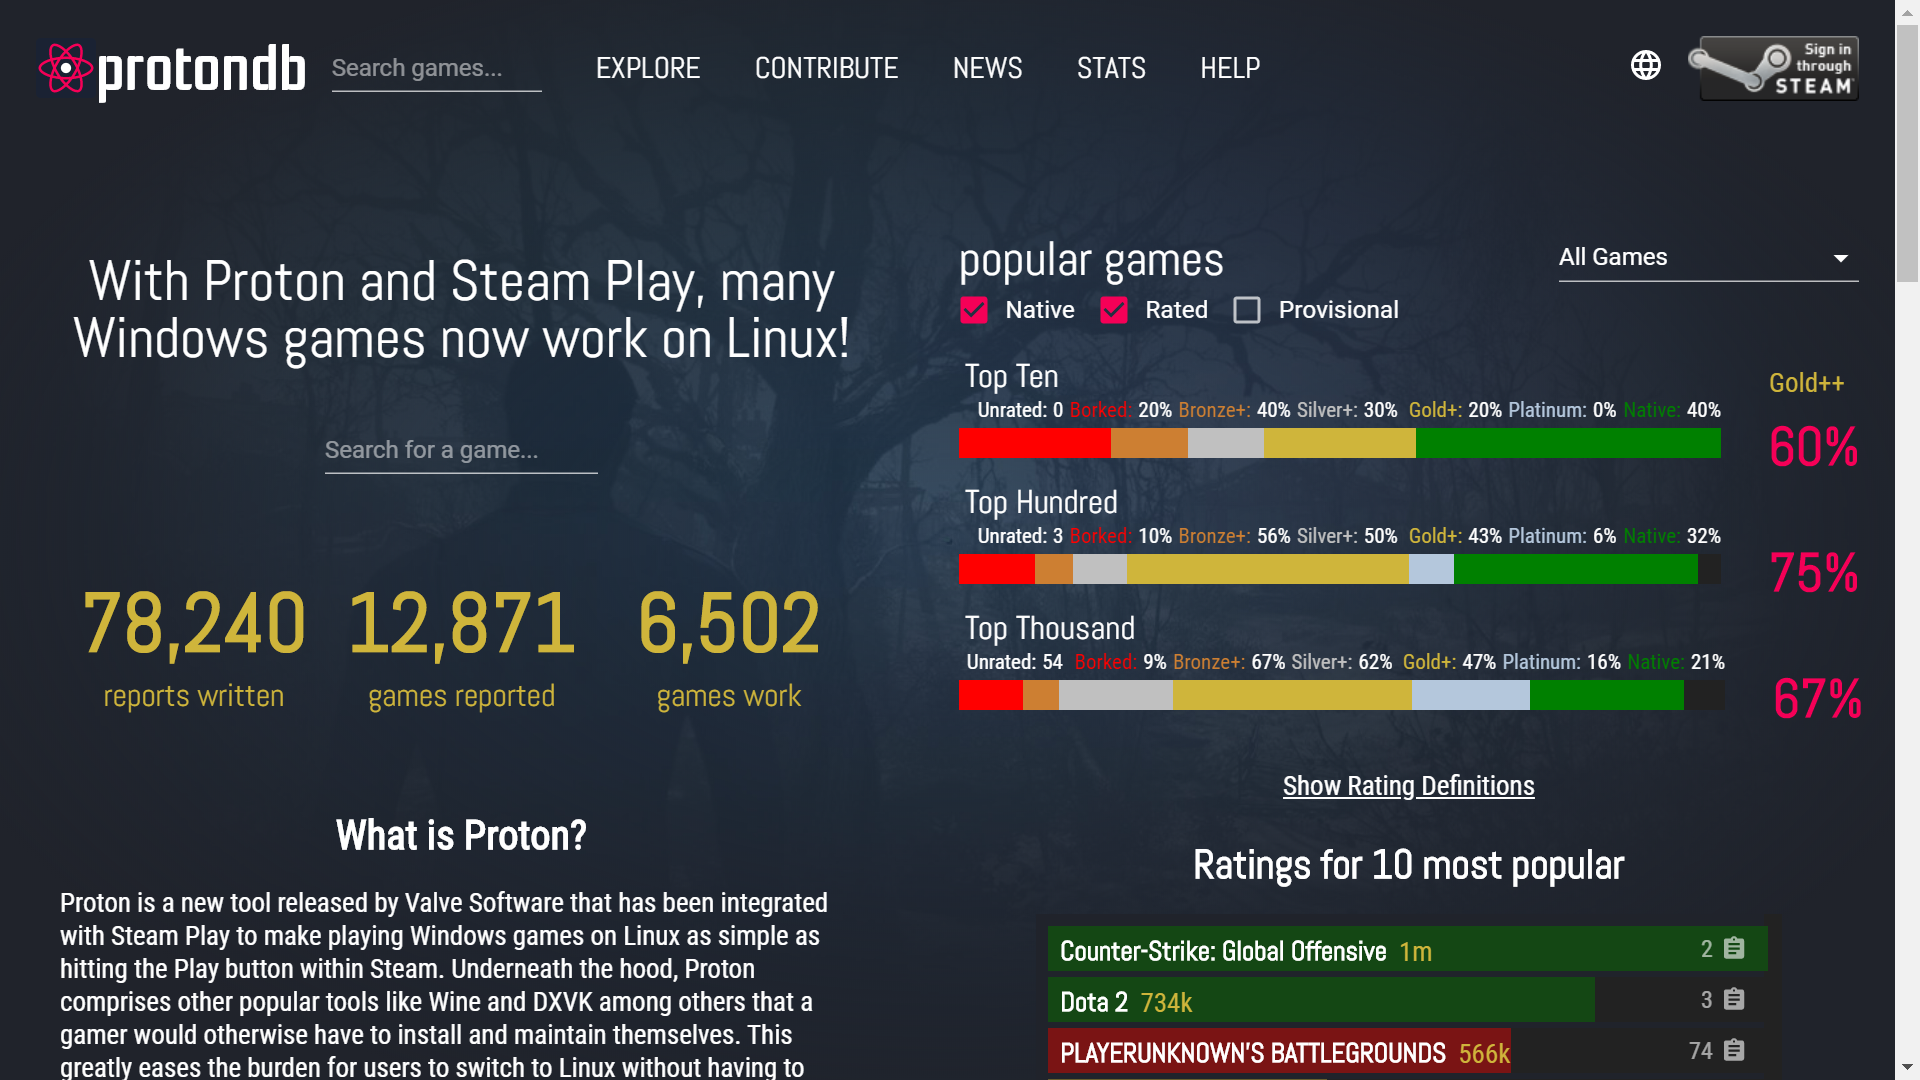Click the Top Thousand 67% figure

(x=1817, y=698)
